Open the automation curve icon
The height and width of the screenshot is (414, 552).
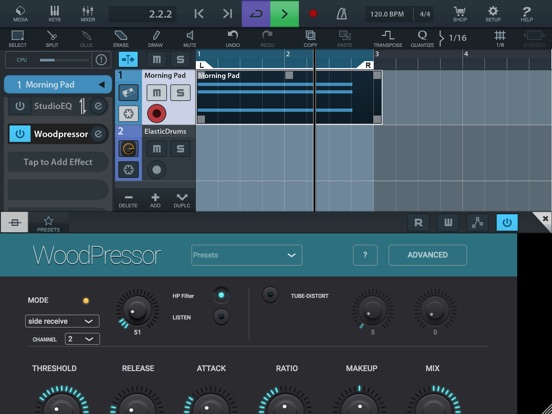click(477, 222)
